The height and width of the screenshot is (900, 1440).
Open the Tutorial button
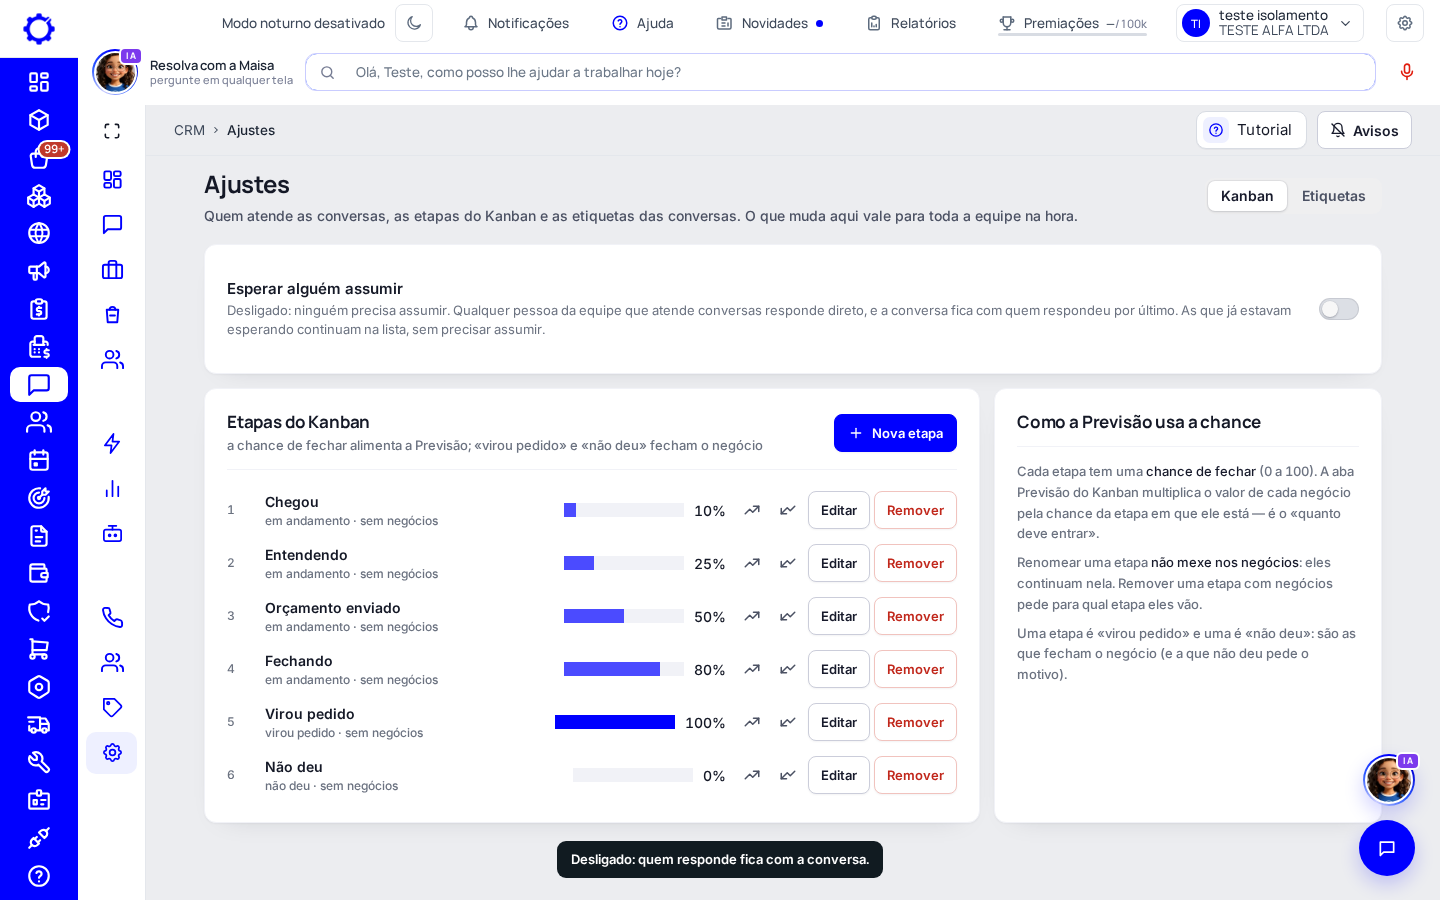(1251, 130)
